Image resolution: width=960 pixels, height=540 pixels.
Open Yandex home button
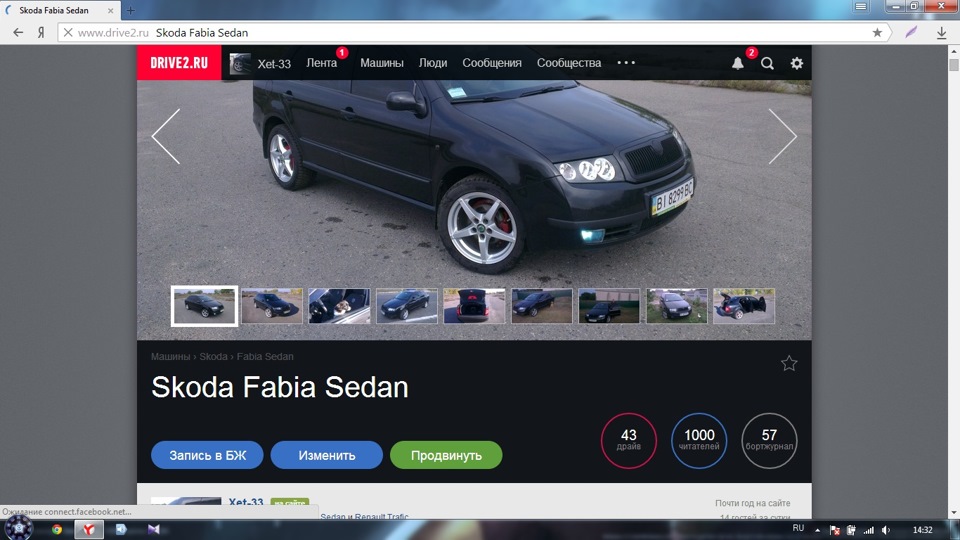click(41, 32)
